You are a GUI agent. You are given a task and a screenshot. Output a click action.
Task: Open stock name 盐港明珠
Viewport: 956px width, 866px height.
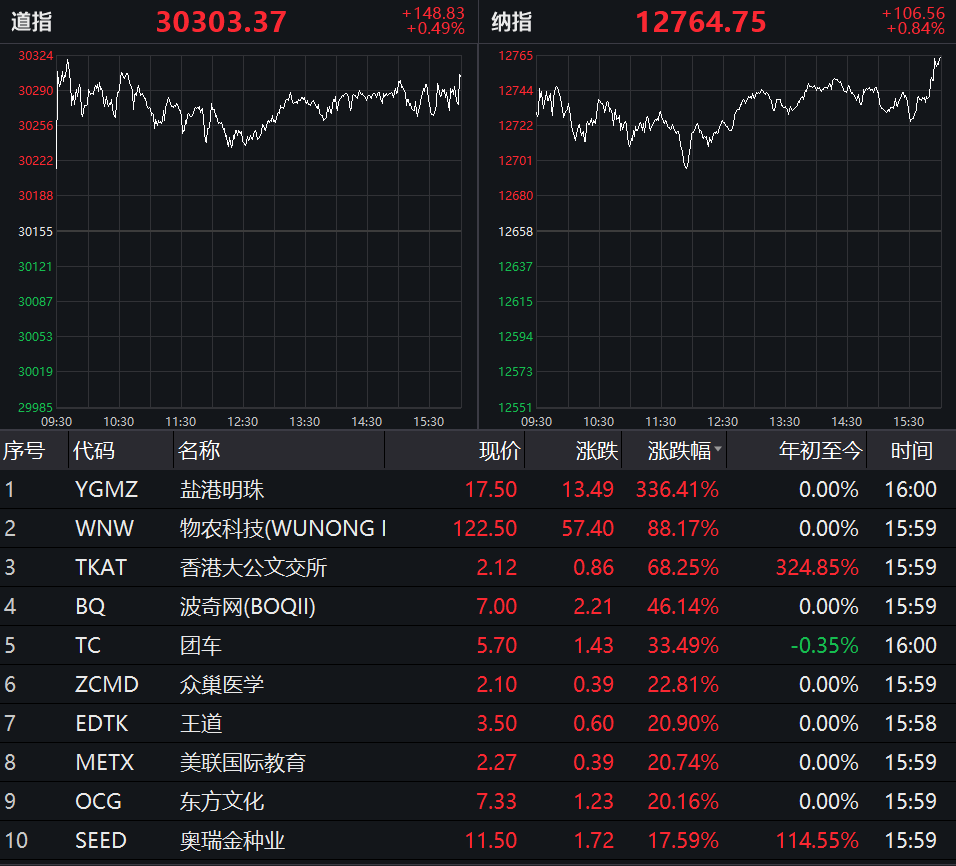coord(222,490)
